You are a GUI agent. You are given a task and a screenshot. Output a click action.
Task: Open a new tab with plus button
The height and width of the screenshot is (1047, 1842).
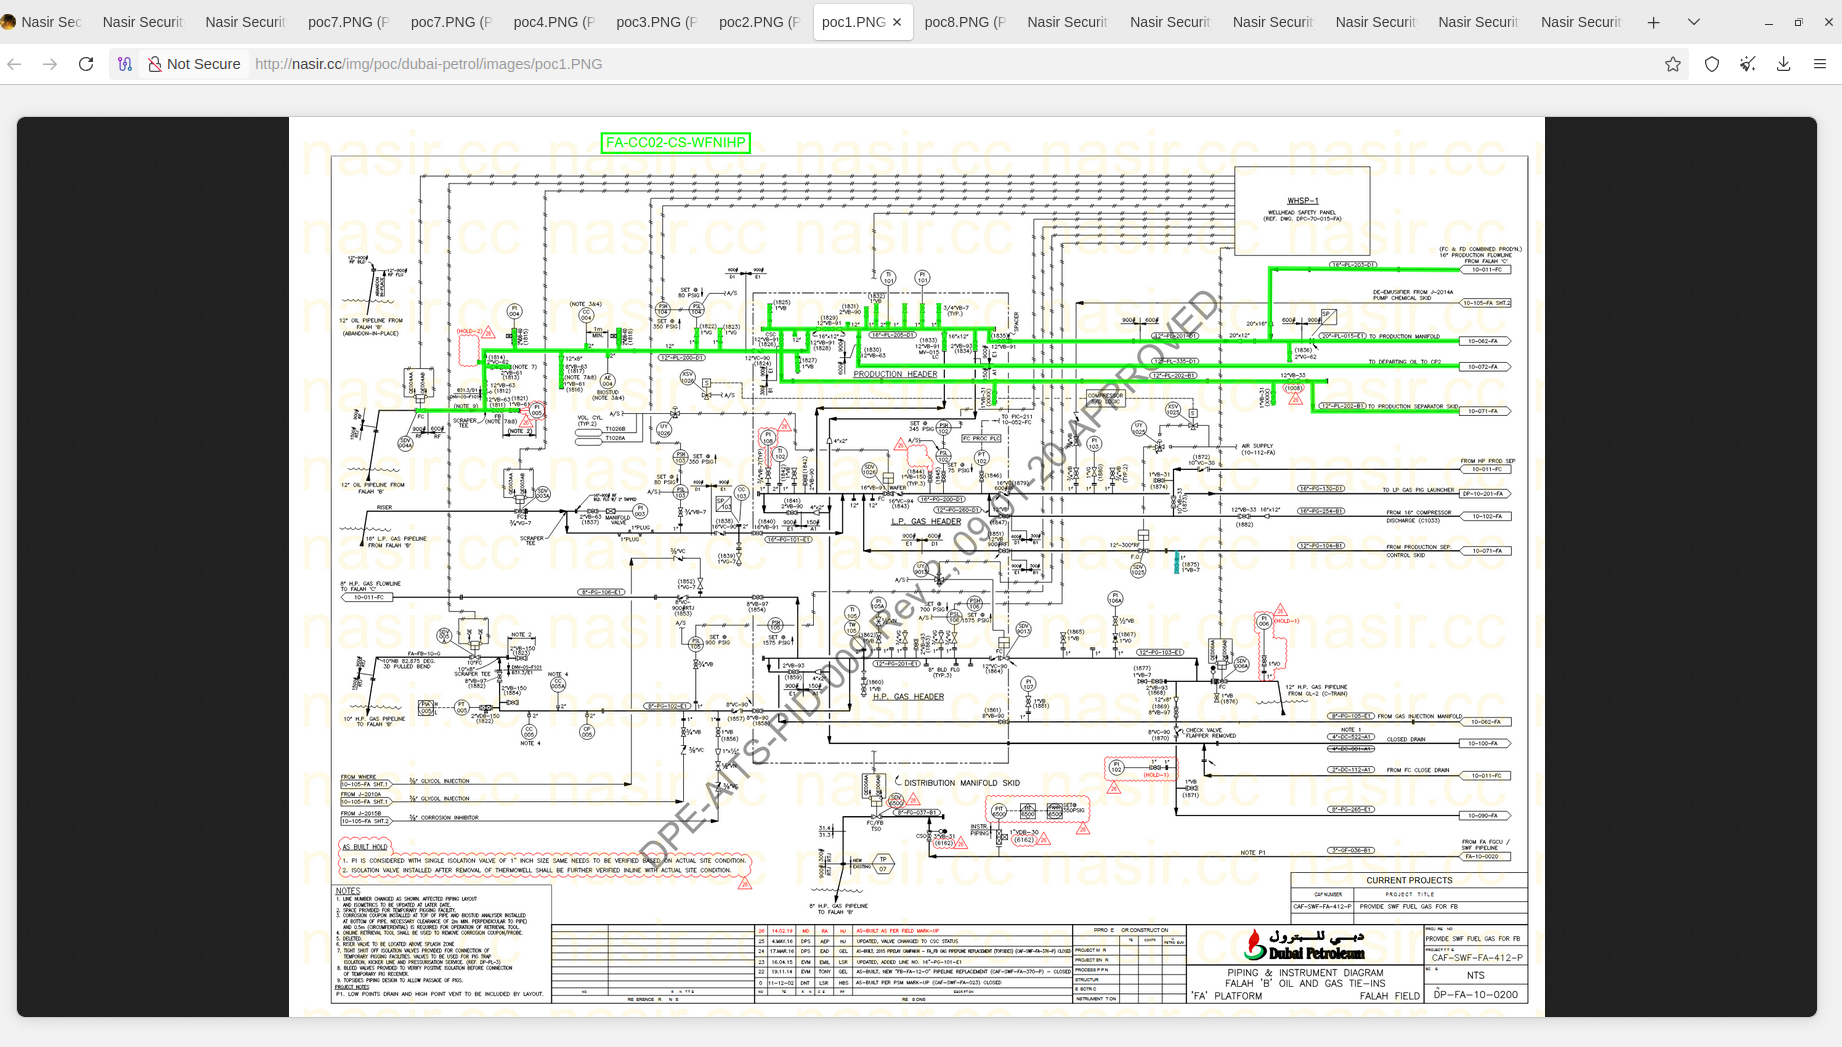[x=1653, y=22]
